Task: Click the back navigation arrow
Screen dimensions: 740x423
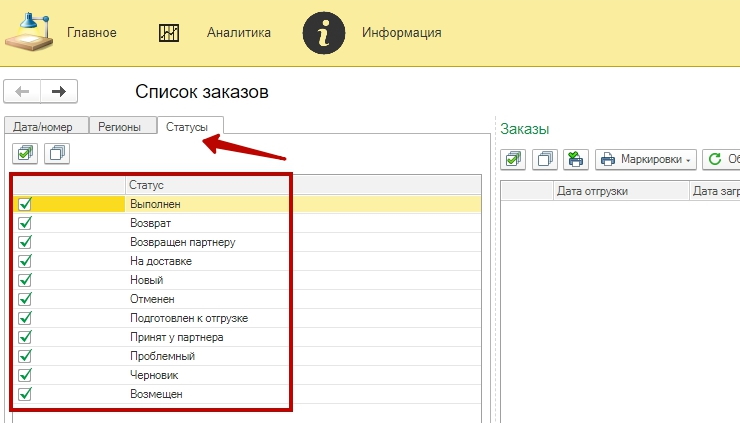Action: pos(23,92)
